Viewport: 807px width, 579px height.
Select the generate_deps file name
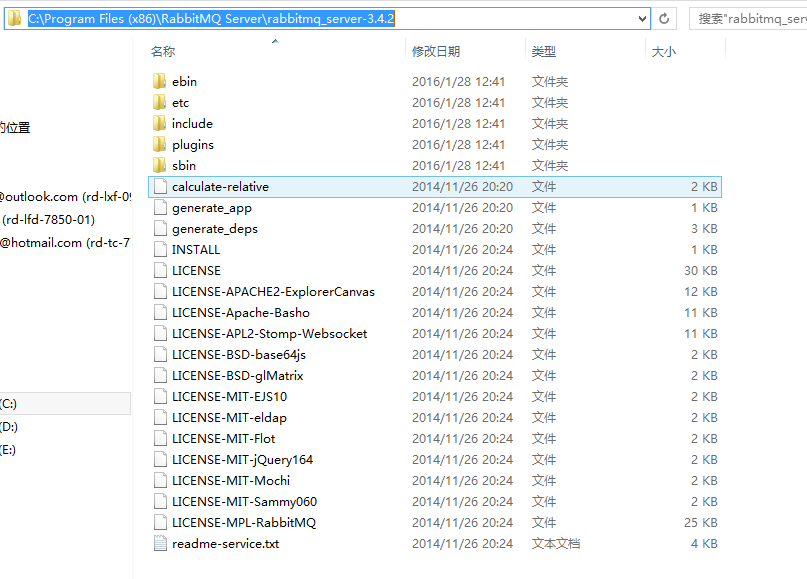point(215,229)
